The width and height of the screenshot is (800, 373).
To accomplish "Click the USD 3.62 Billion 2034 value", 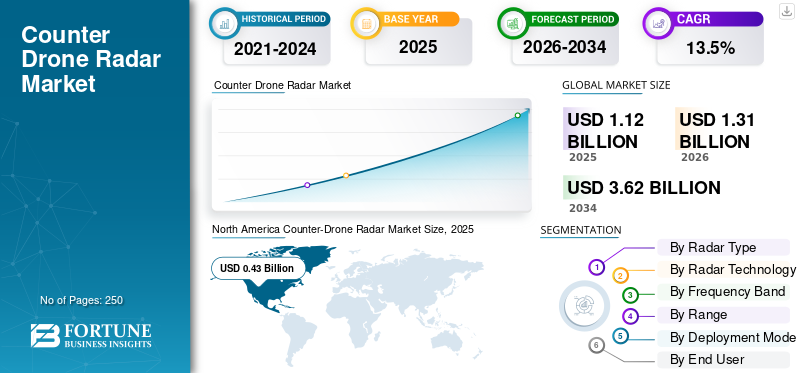I will pos(644,188).
